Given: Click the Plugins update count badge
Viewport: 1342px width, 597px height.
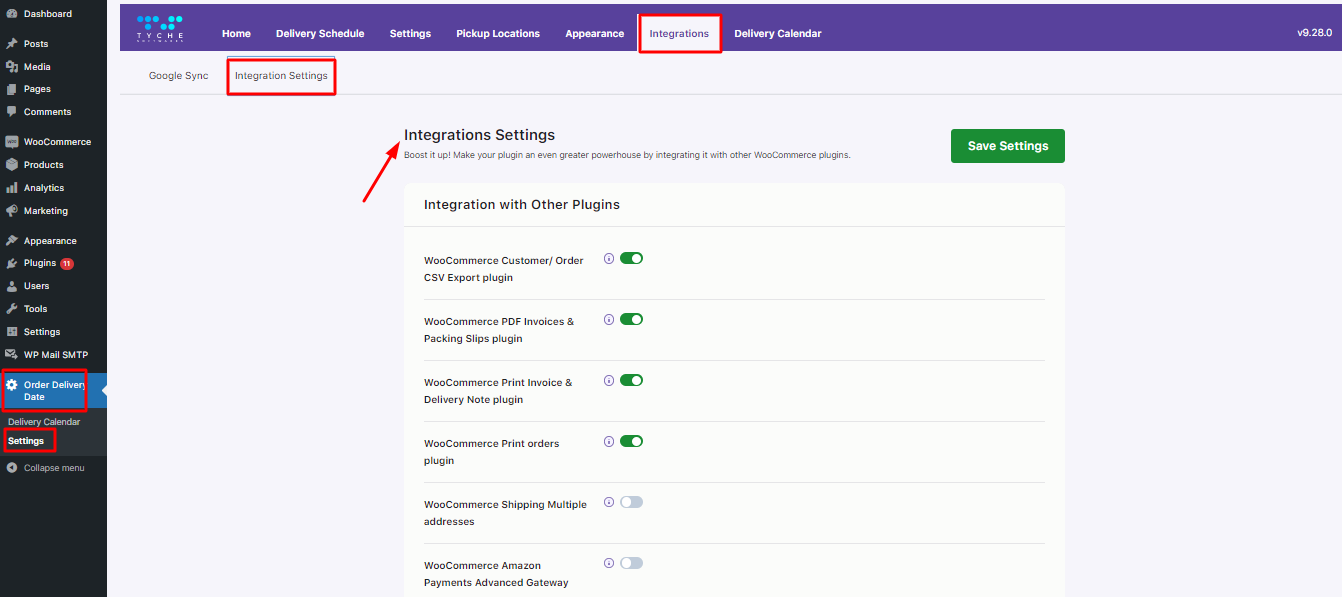Looking at the screenshot, I should (67, 264).
